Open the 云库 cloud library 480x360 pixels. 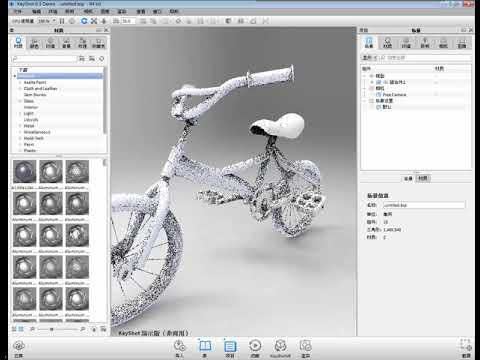pyautogui.click(x=19, y=349)
